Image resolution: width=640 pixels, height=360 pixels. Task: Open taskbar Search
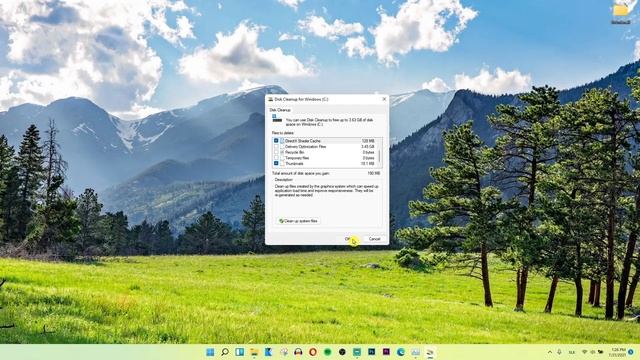[225, 352]
